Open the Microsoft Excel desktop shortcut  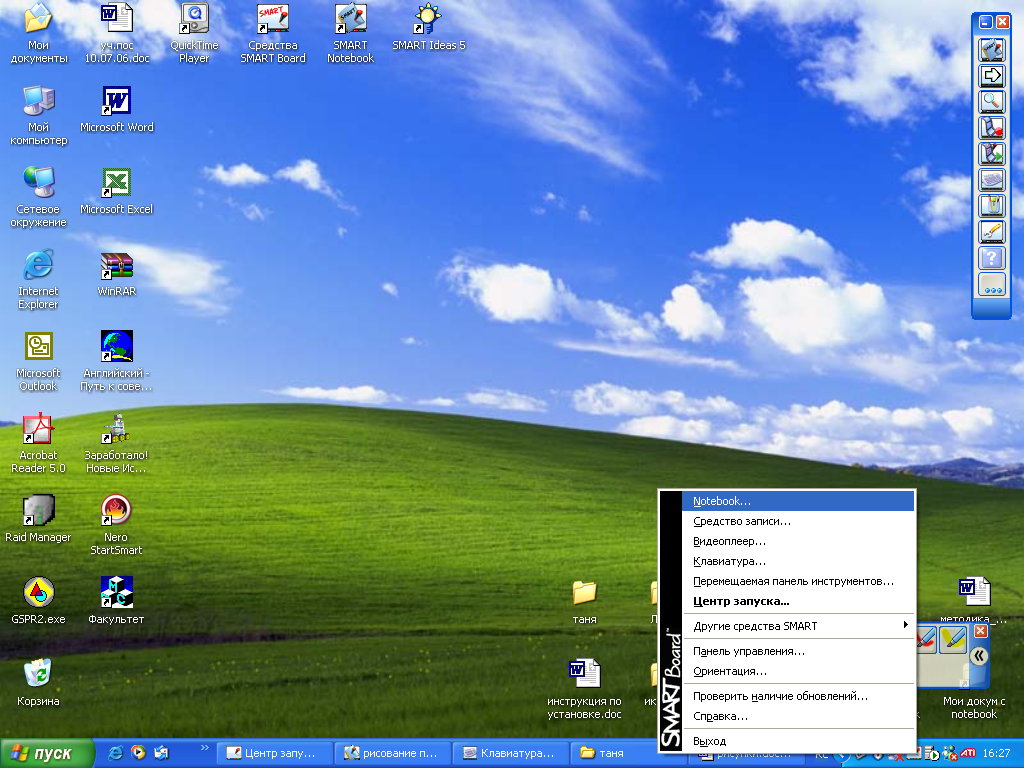coord(117,191)
